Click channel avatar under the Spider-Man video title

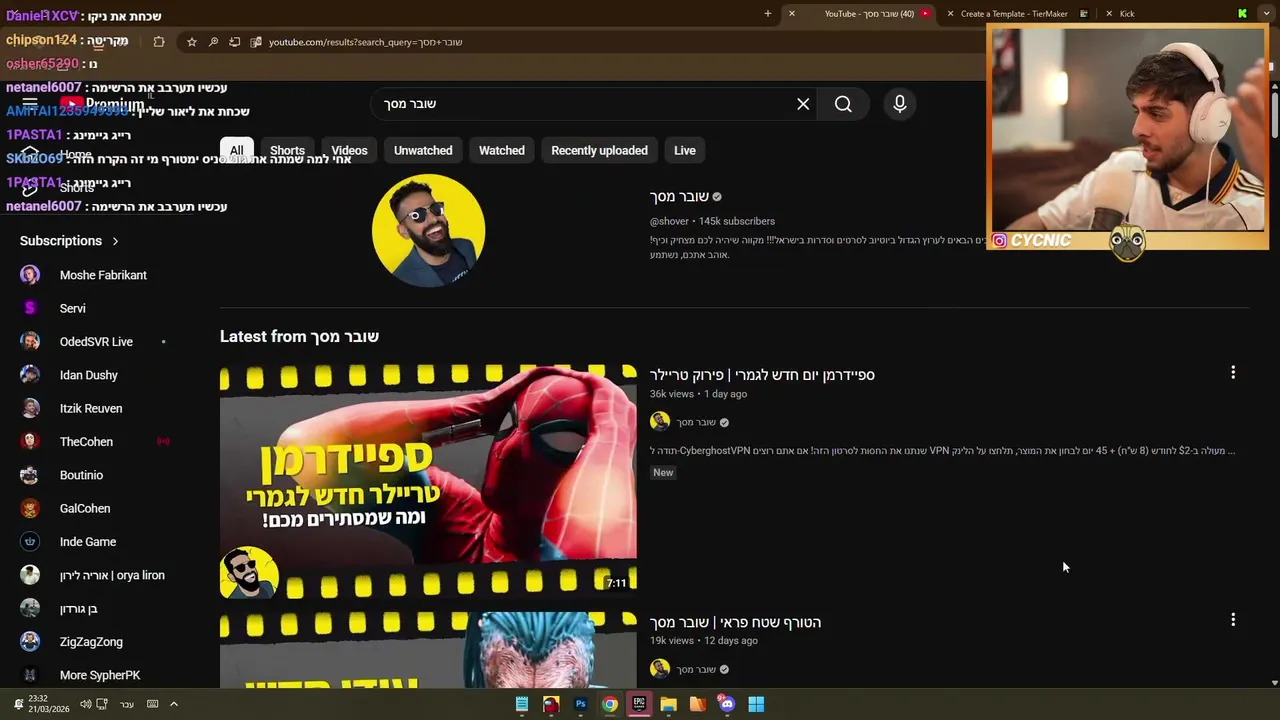(x=660, y=422)
